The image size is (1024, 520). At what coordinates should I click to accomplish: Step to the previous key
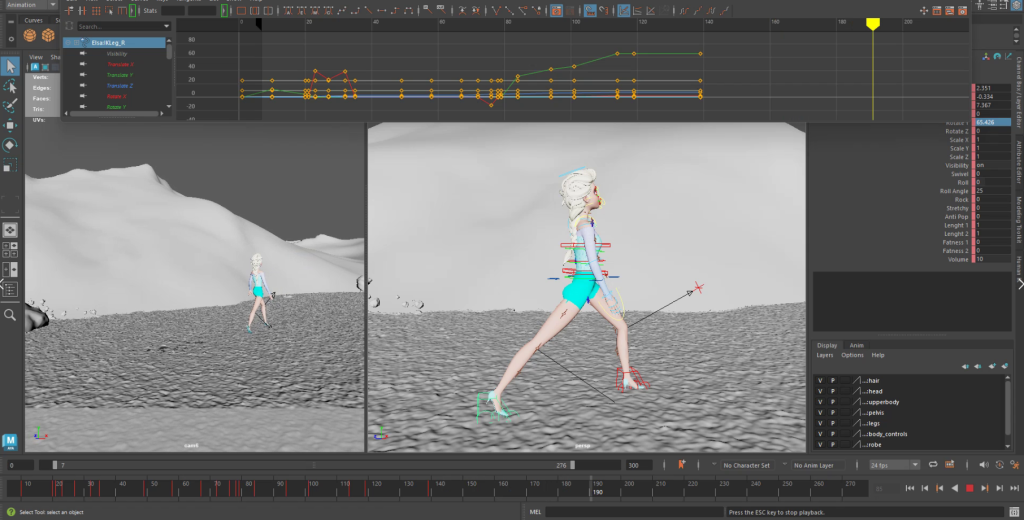940,488
